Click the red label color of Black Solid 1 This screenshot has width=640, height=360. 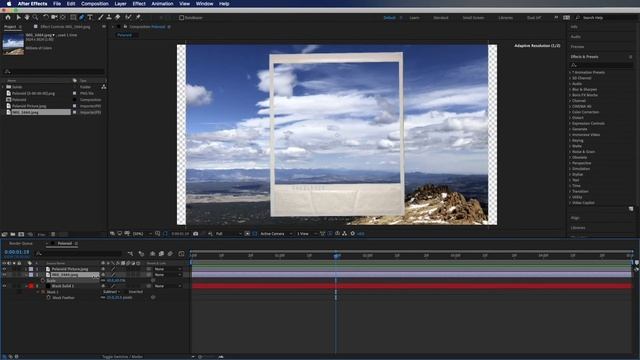(31, 286)
